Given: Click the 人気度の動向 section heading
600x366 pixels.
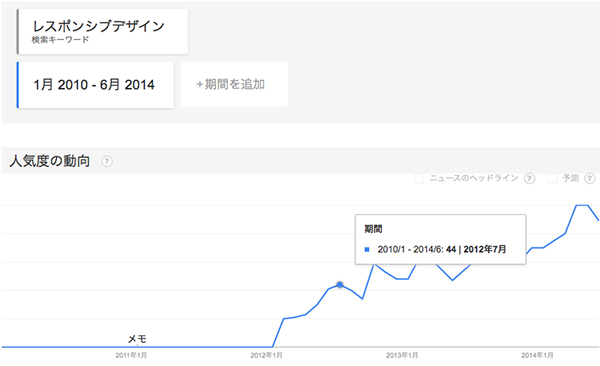Looking at the screenshot, I should point(50,161).
